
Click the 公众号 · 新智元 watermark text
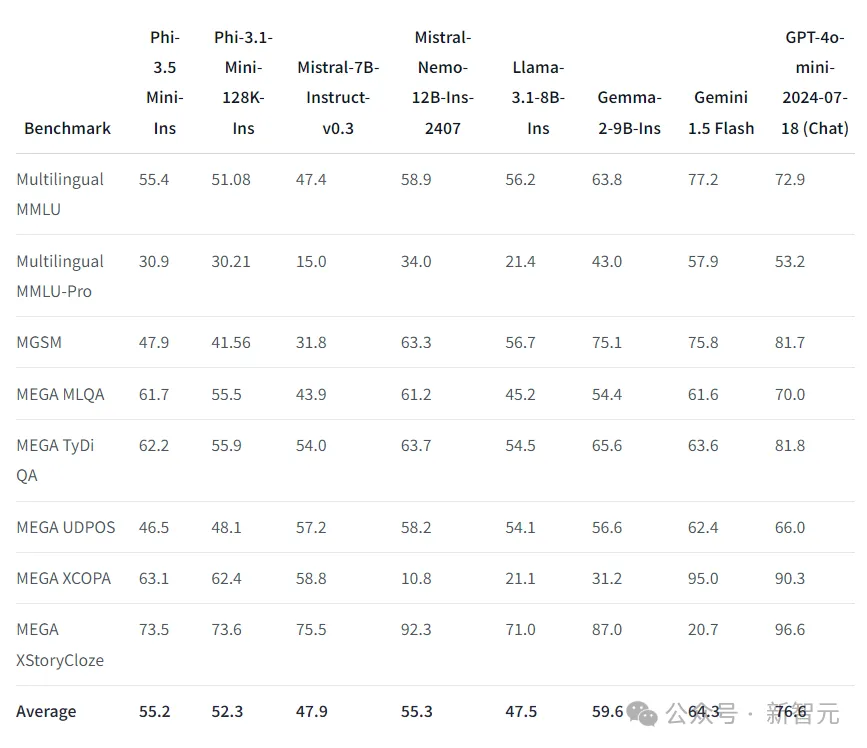pos(753,713)
